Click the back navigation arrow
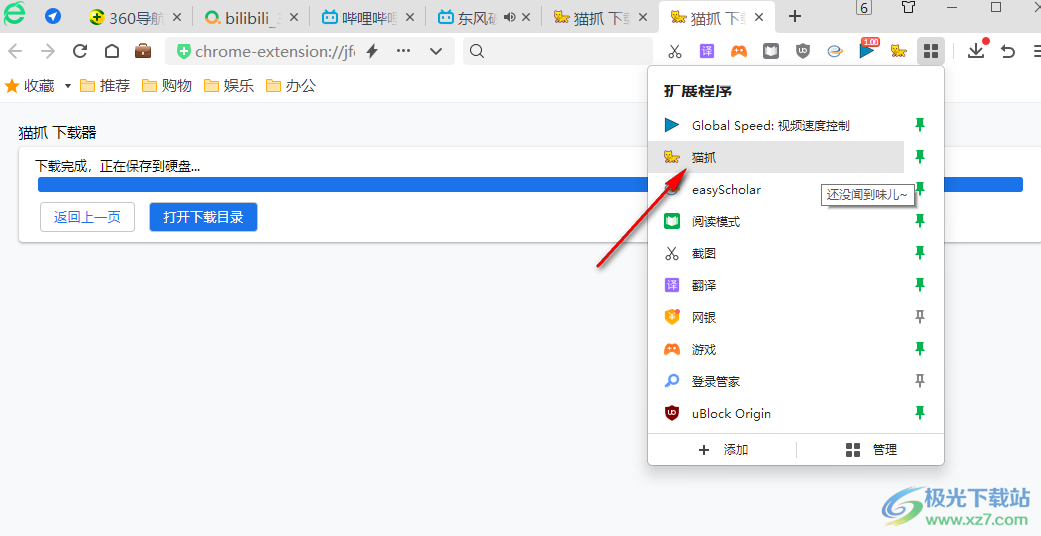The image size is (1041, 536). tap(15, 51)
